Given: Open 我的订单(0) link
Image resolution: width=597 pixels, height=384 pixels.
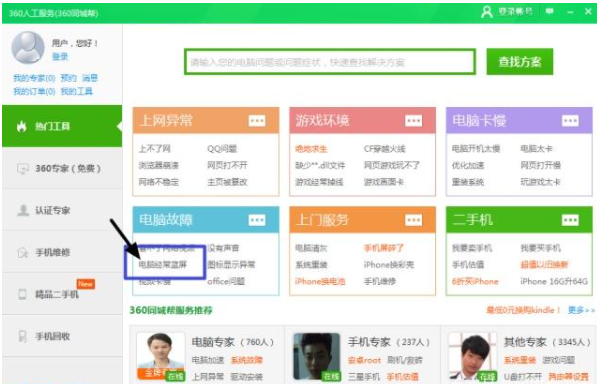Looking at the screenshot, I should 34,91.
